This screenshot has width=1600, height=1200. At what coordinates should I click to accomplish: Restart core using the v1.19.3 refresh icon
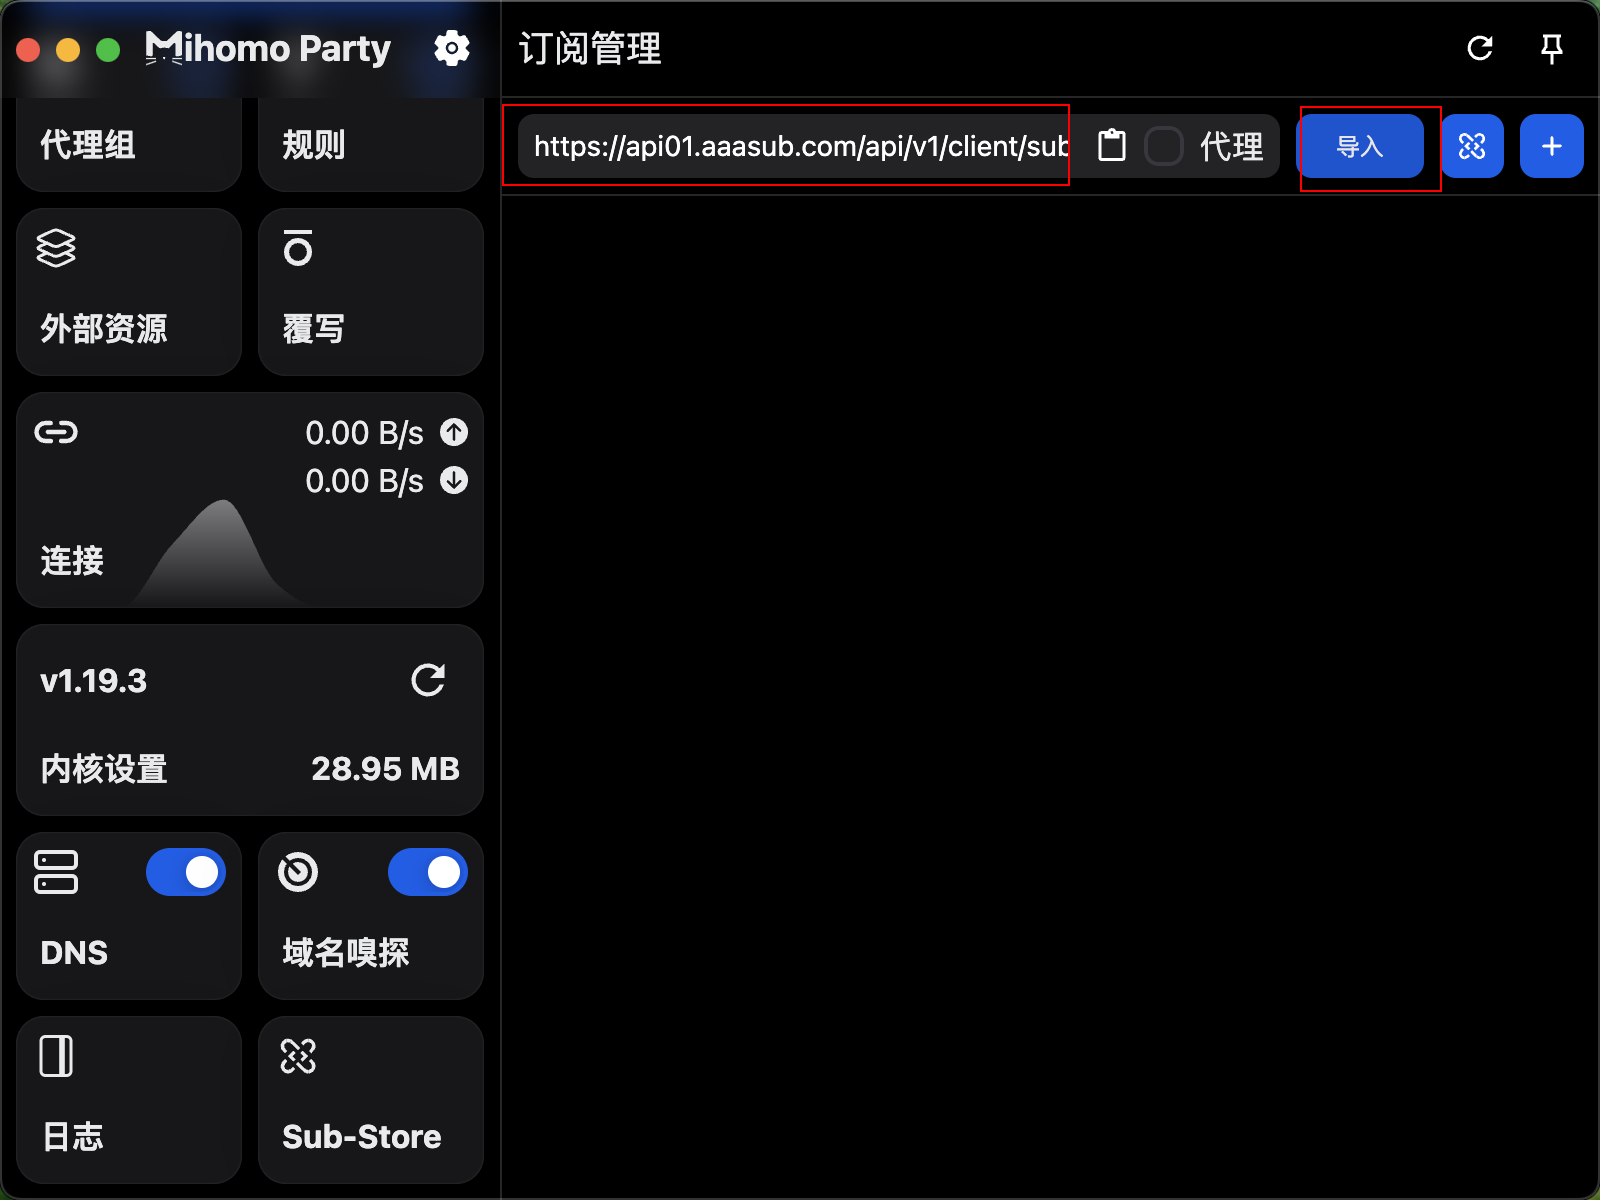click(428, 680)
